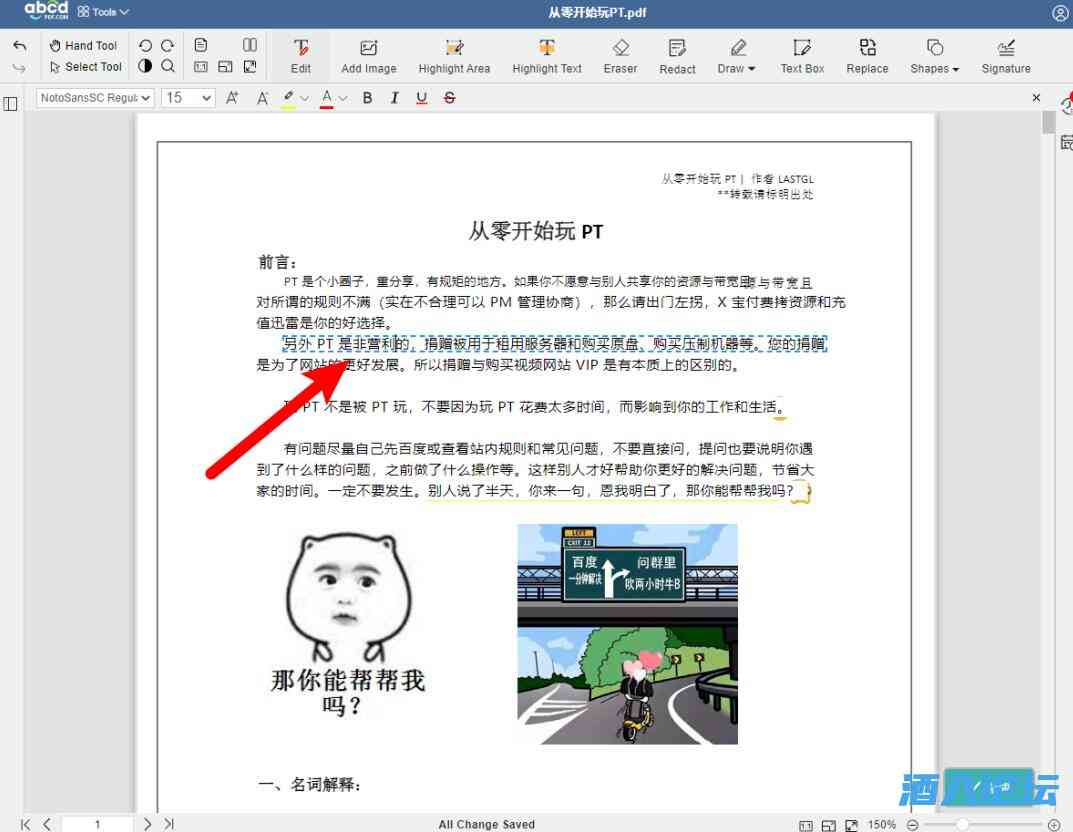Toggle italic text style
Image resolution: width=1073 pixels, height=832 pixels.
[x=394, y=98]
